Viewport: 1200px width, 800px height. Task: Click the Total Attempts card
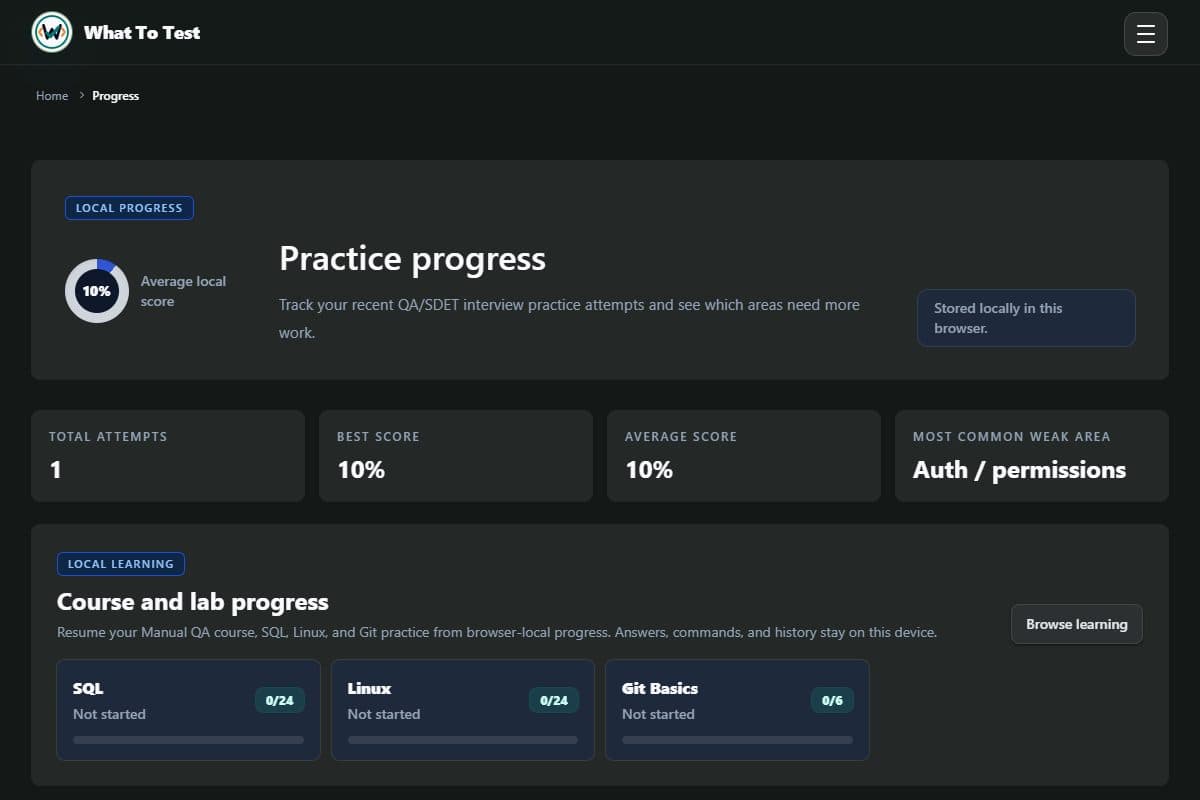point(168,456)
